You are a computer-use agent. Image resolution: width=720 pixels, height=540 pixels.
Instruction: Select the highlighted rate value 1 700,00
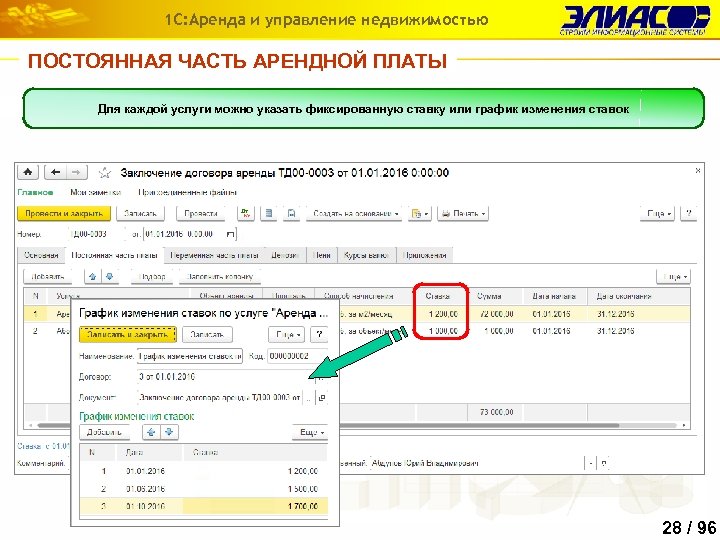pyautogui.click(x=303, y=506)
